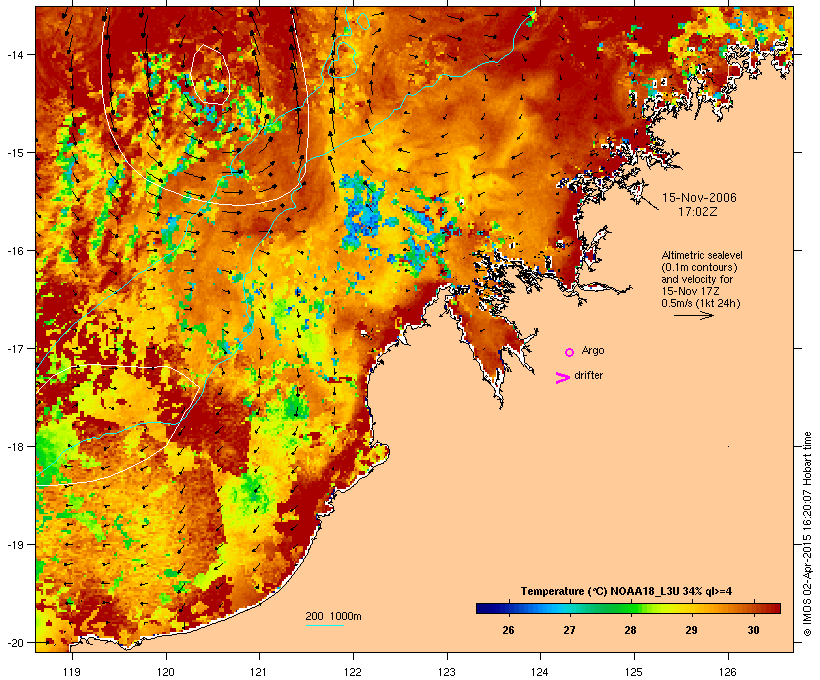The image size is (820, 680).
Task: Click the 0.5m/s velocity scale arrow
Action: [x=693, y=315]
